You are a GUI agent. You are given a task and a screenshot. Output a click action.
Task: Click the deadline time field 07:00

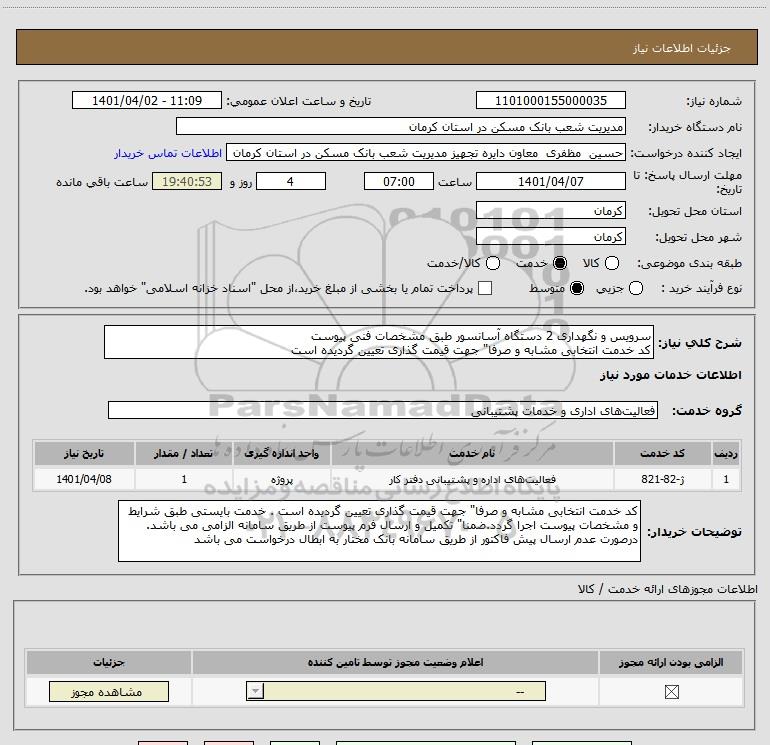399,181
